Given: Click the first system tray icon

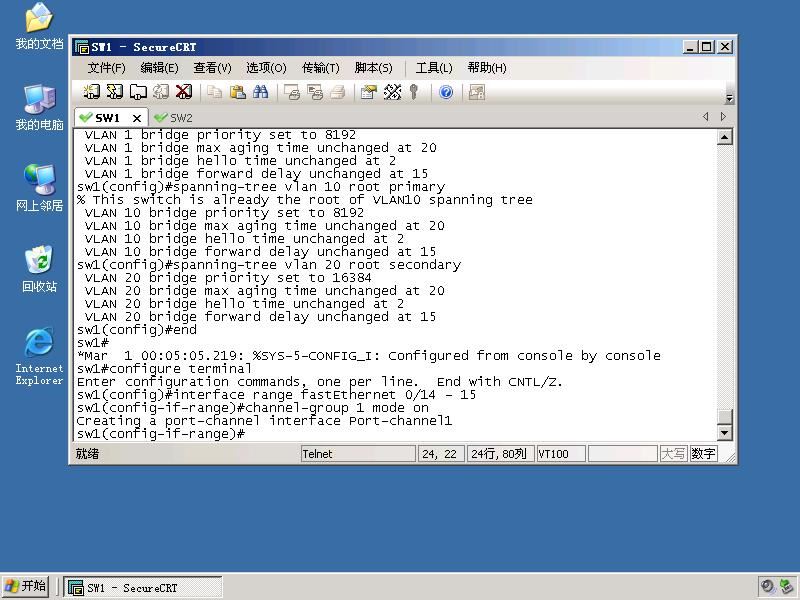Looking at the screenshot, I should point(767,587).
